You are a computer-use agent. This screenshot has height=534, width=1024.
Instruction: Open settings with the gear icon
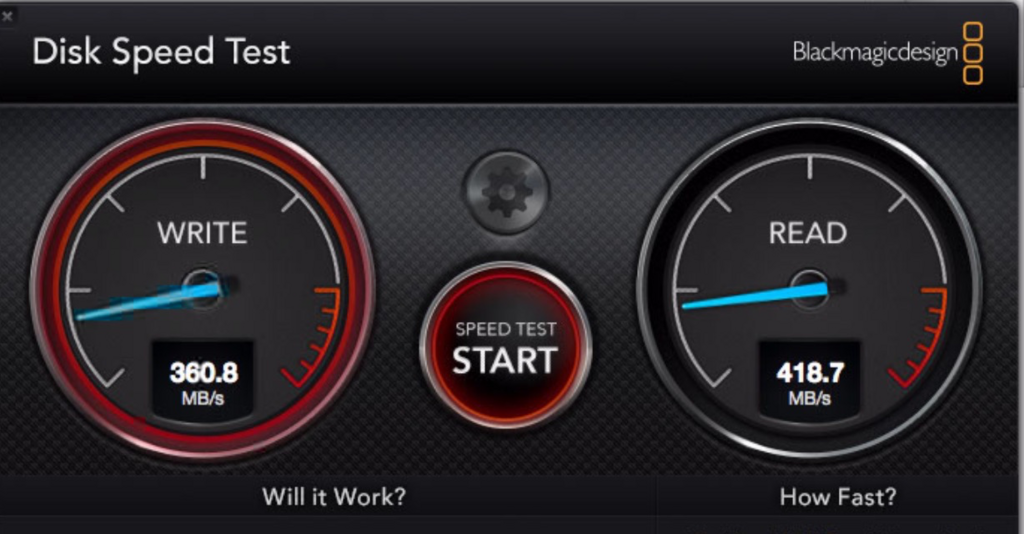click(506, 193)
